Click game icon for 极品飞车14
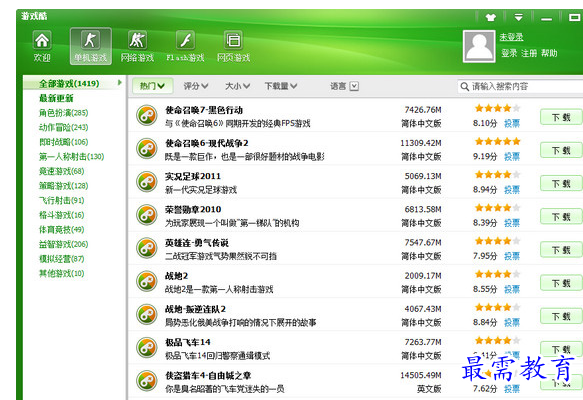The height and width of the screenshot is (400, 583). pos(146,348)
